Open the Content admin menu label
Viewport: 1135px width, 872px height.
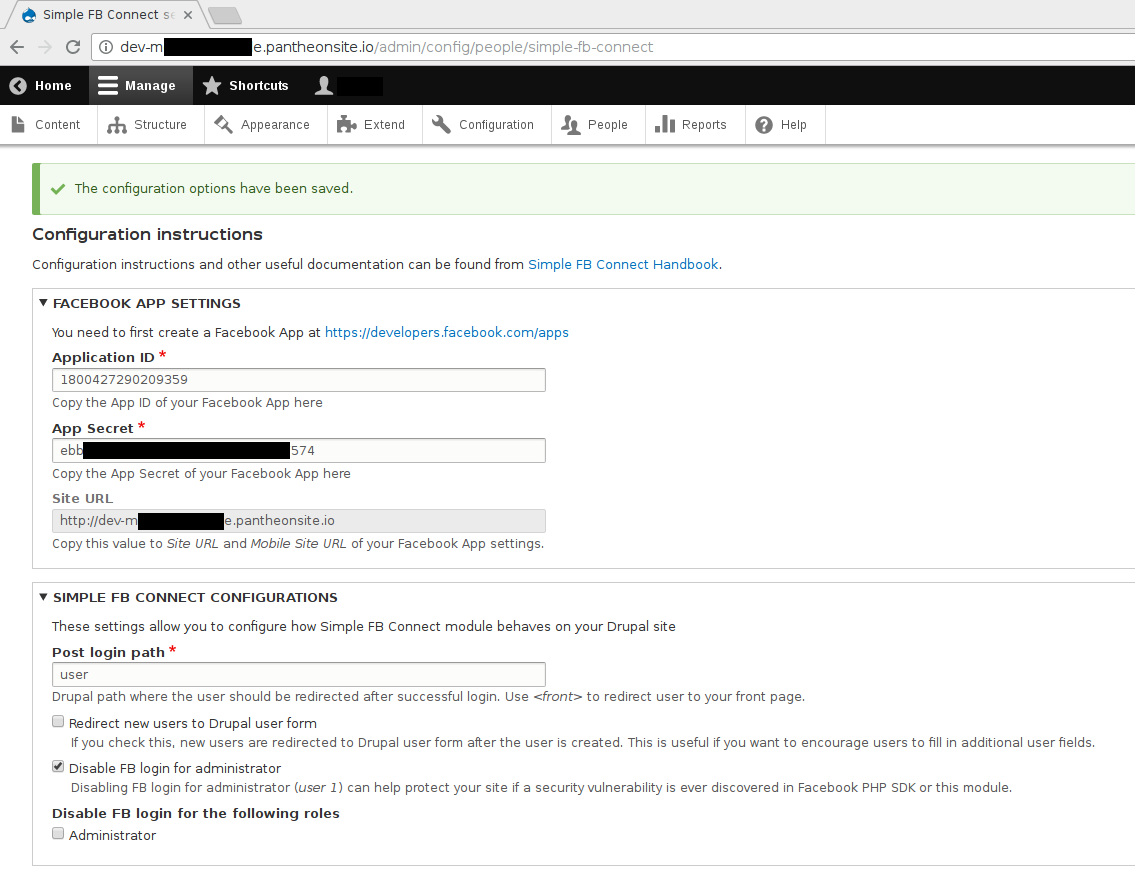tap(58, 124)
